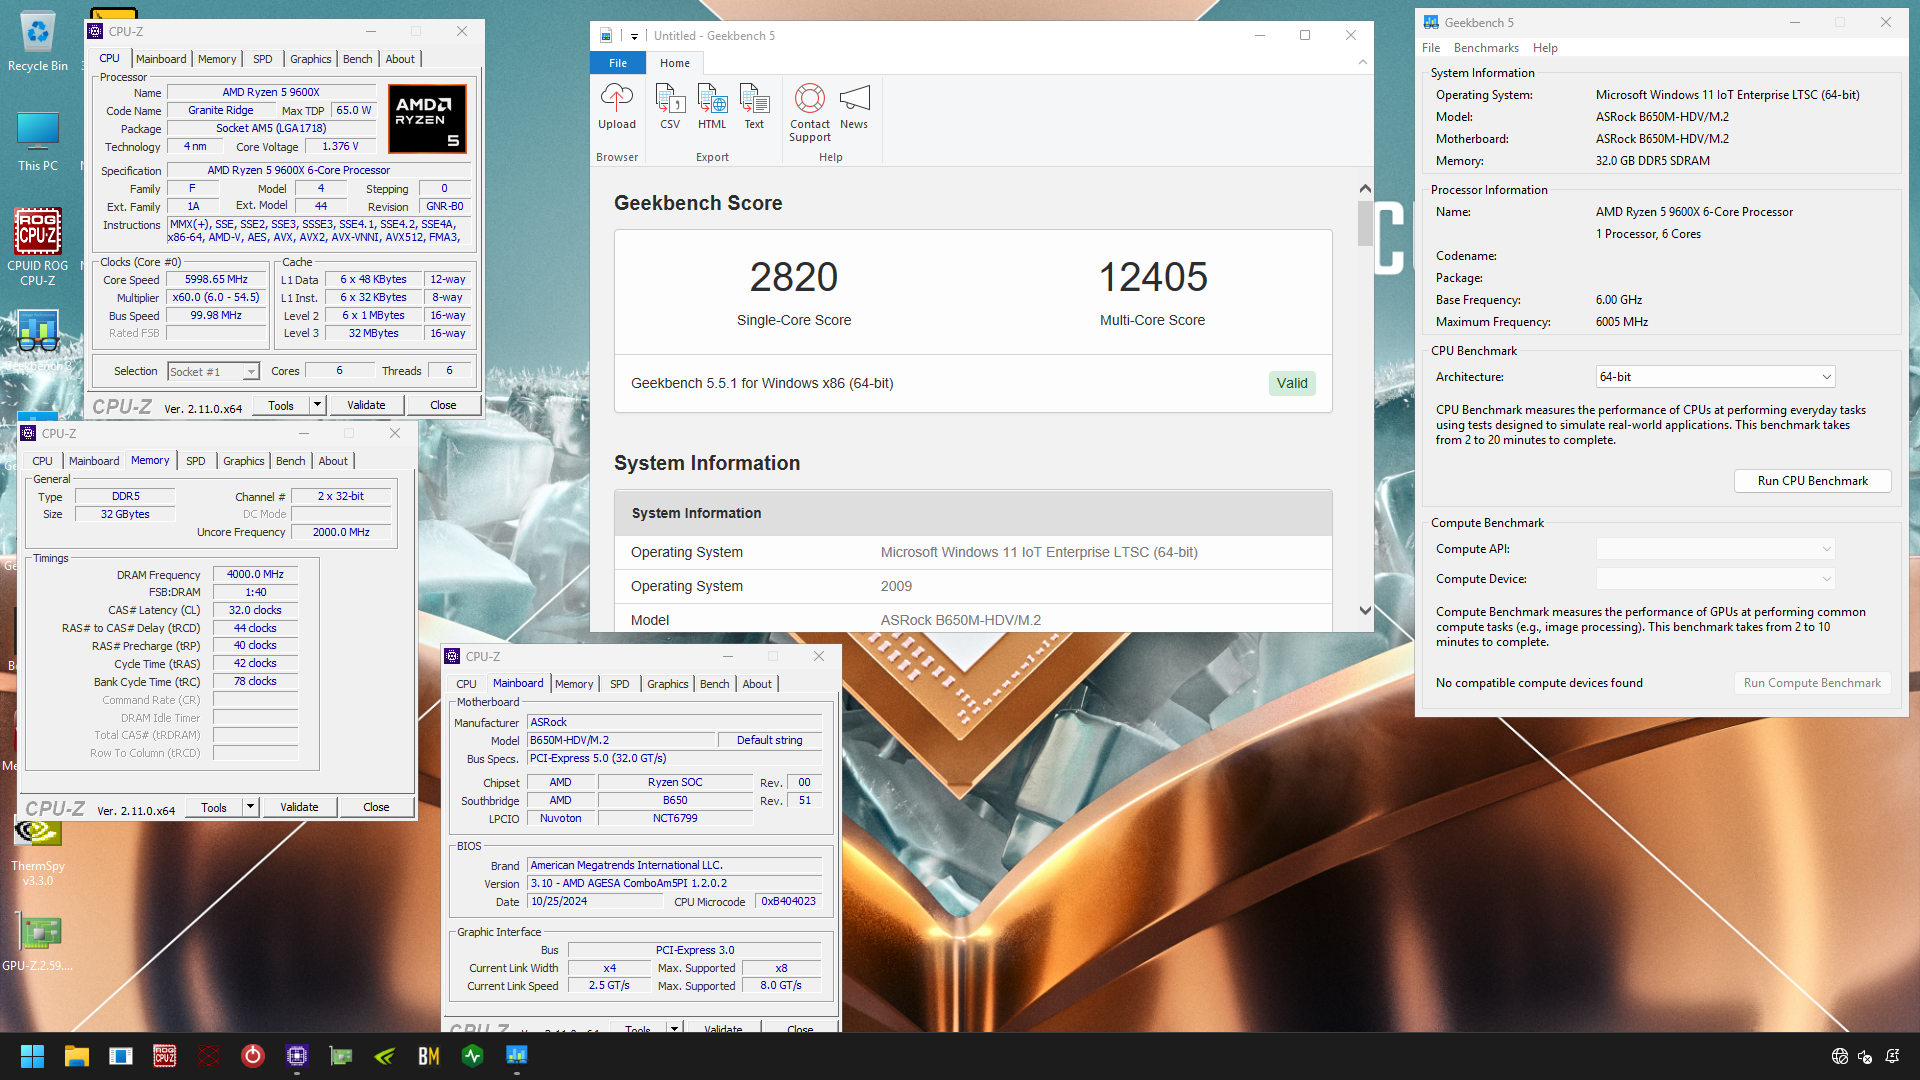Open the Recycle Bin desktop icon
Image resolution: width=1920 pixels, height=1080 pixels.
click(x=38, y=42)
